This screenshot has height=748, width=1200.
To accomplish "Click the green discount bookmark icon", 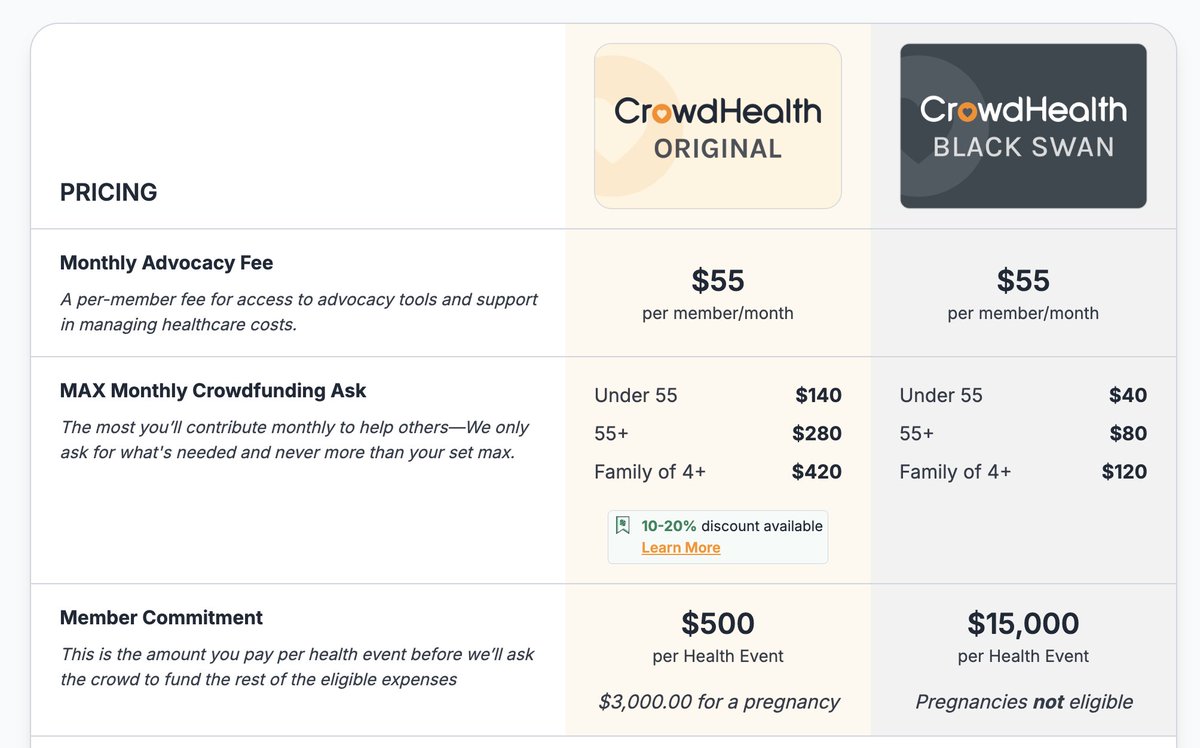I will click(623, 526).
